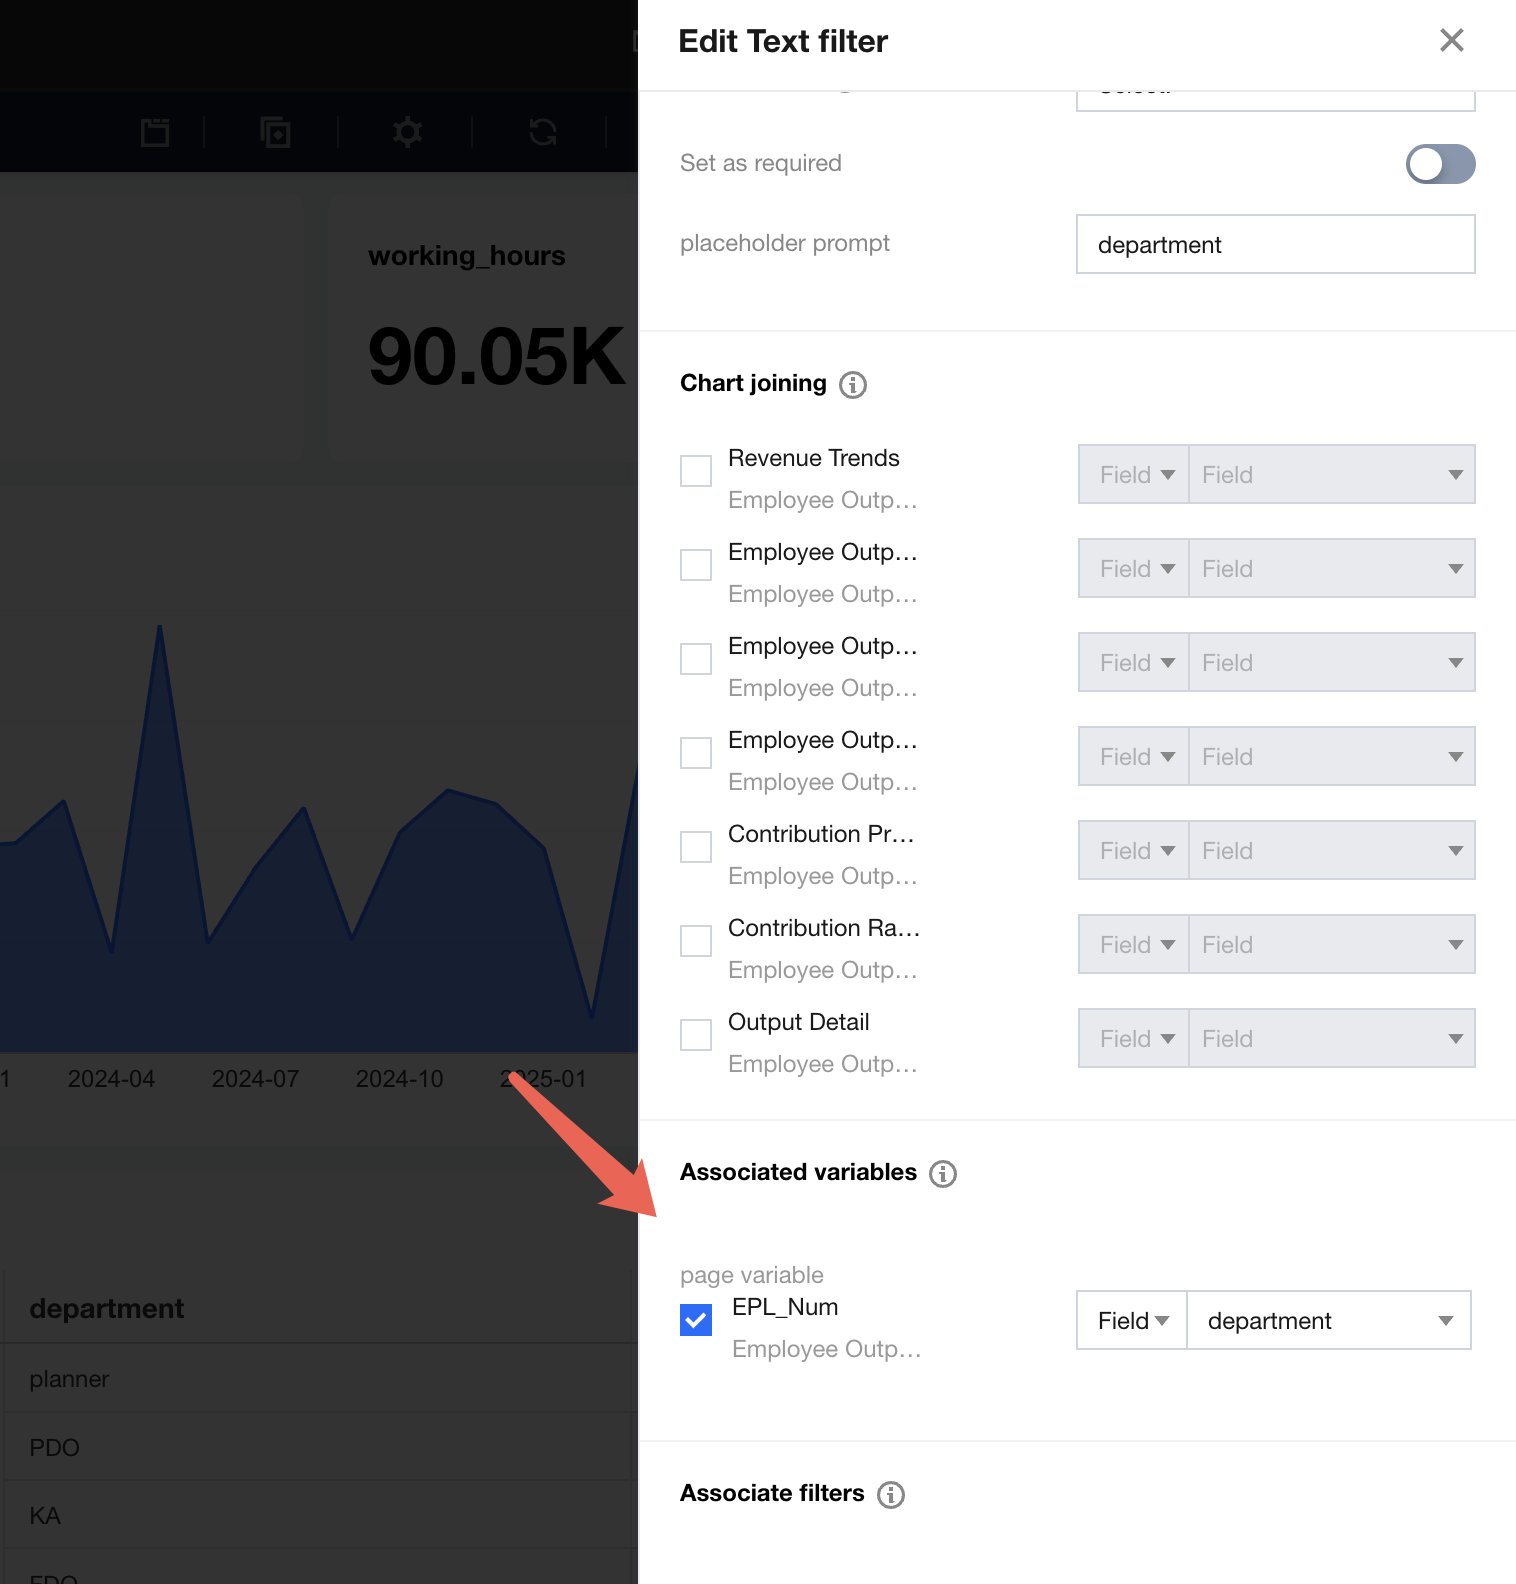
Task: Open the settings gear in the toolbar
Action: click(408, 132)
